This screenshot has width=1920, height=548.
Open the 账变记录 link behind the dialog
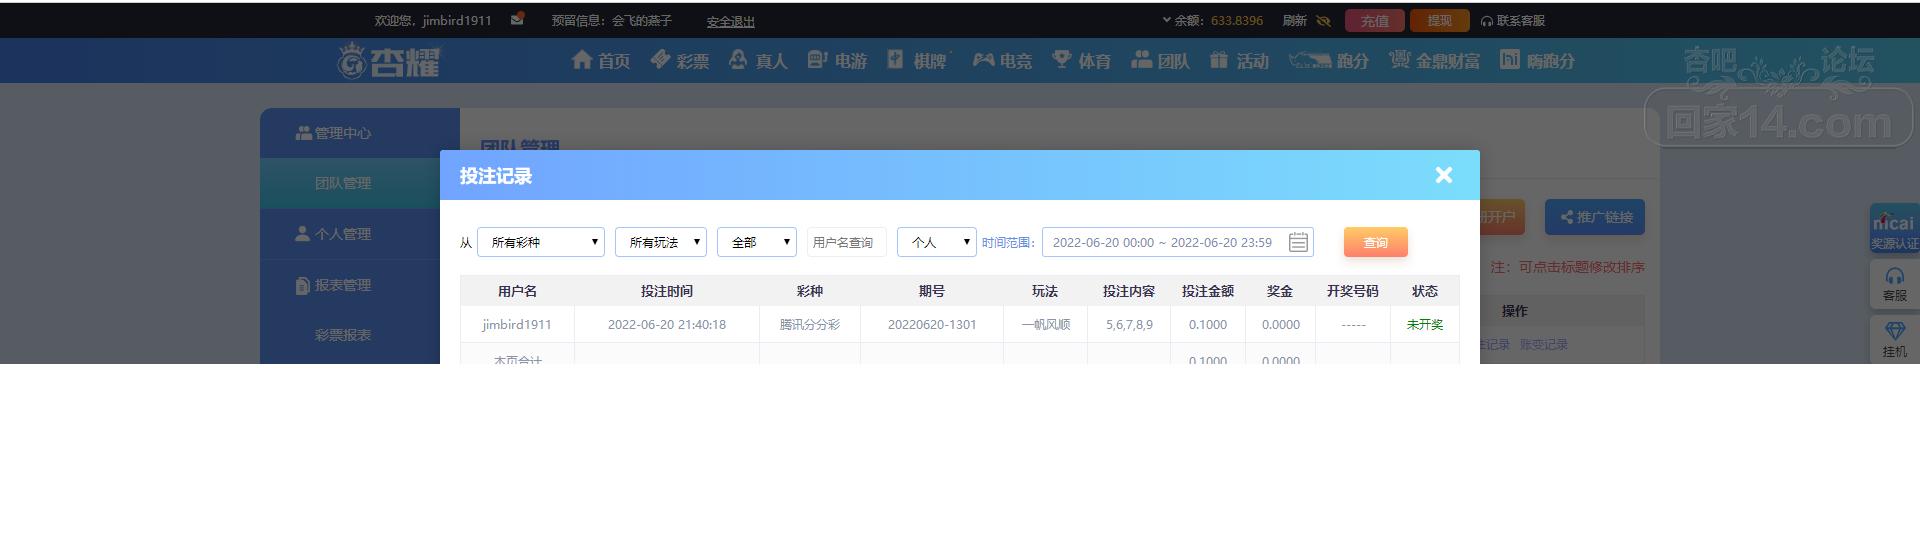coord(1544,344)
